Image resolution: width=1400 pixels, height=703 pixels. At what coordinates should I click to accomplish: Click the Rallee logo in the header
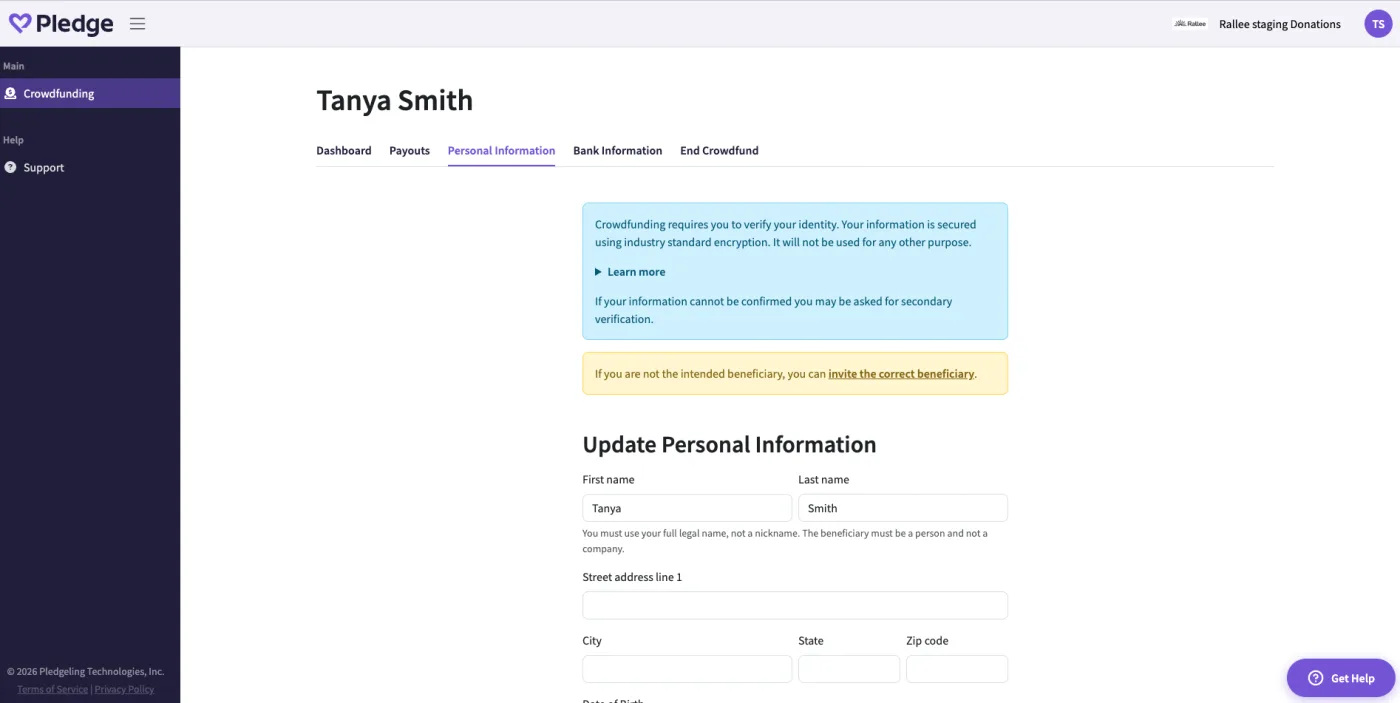coord(1190,24)
